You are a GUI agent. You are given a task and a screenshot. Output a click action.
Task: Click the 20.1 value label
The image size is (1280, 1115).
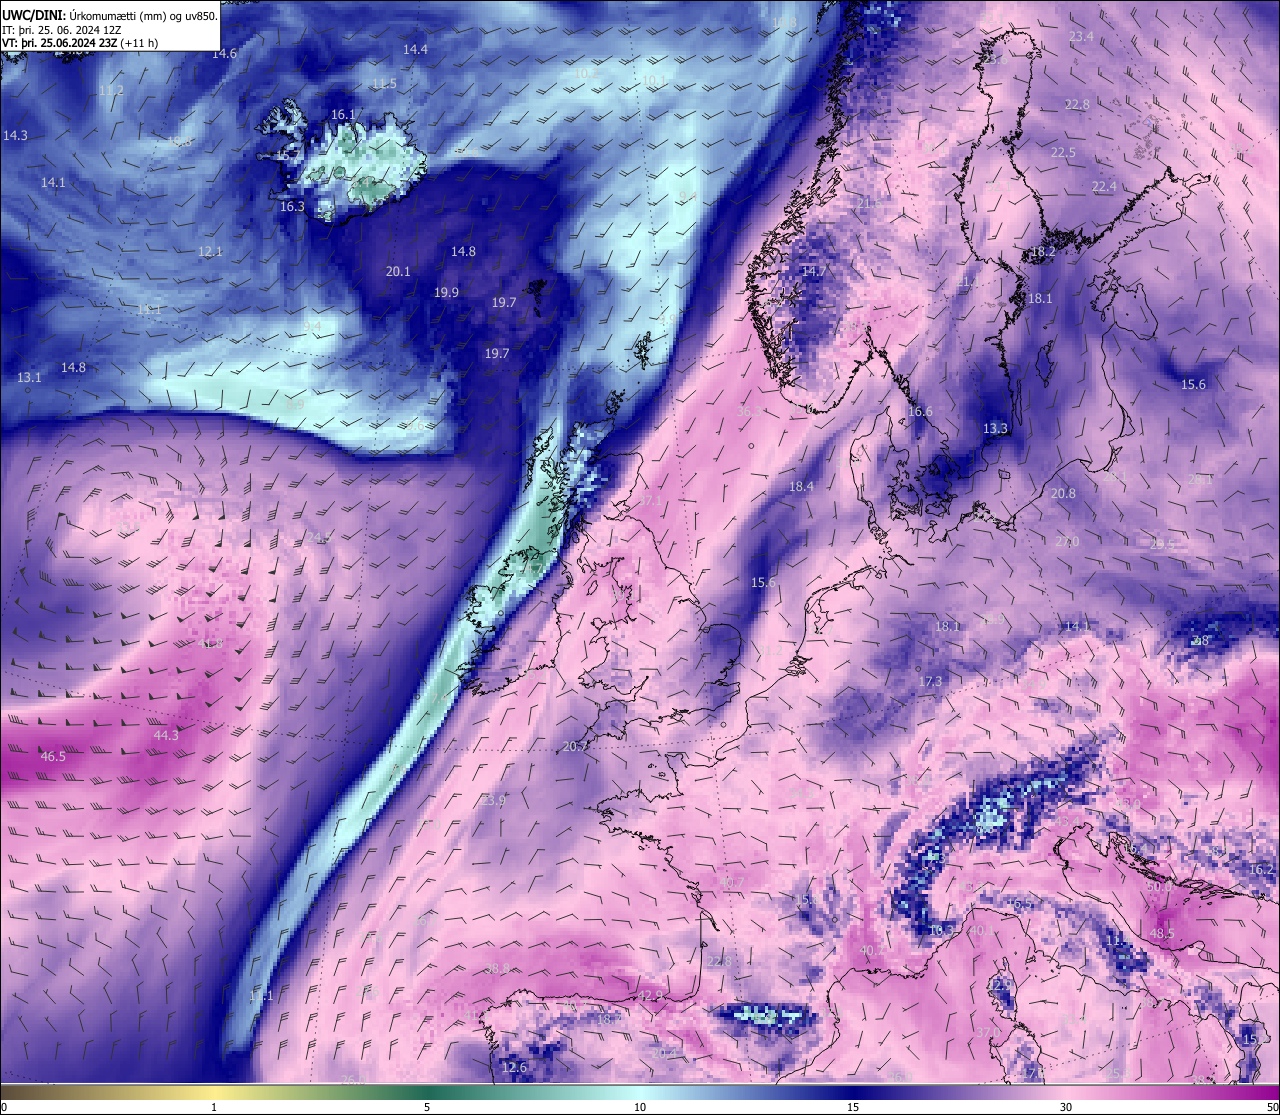coord(398,272)
